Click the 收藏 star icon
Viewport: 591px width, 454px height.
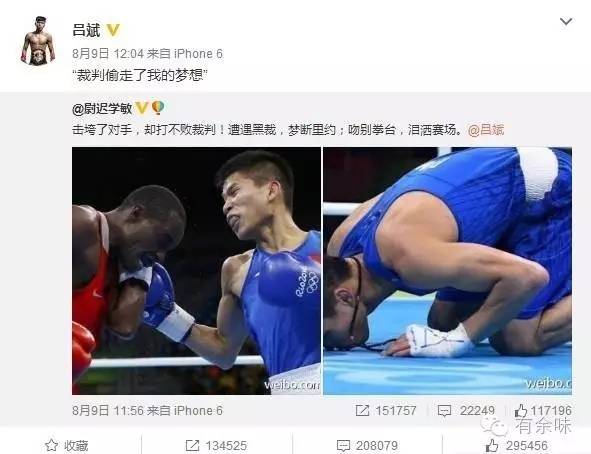pos(51,445)
